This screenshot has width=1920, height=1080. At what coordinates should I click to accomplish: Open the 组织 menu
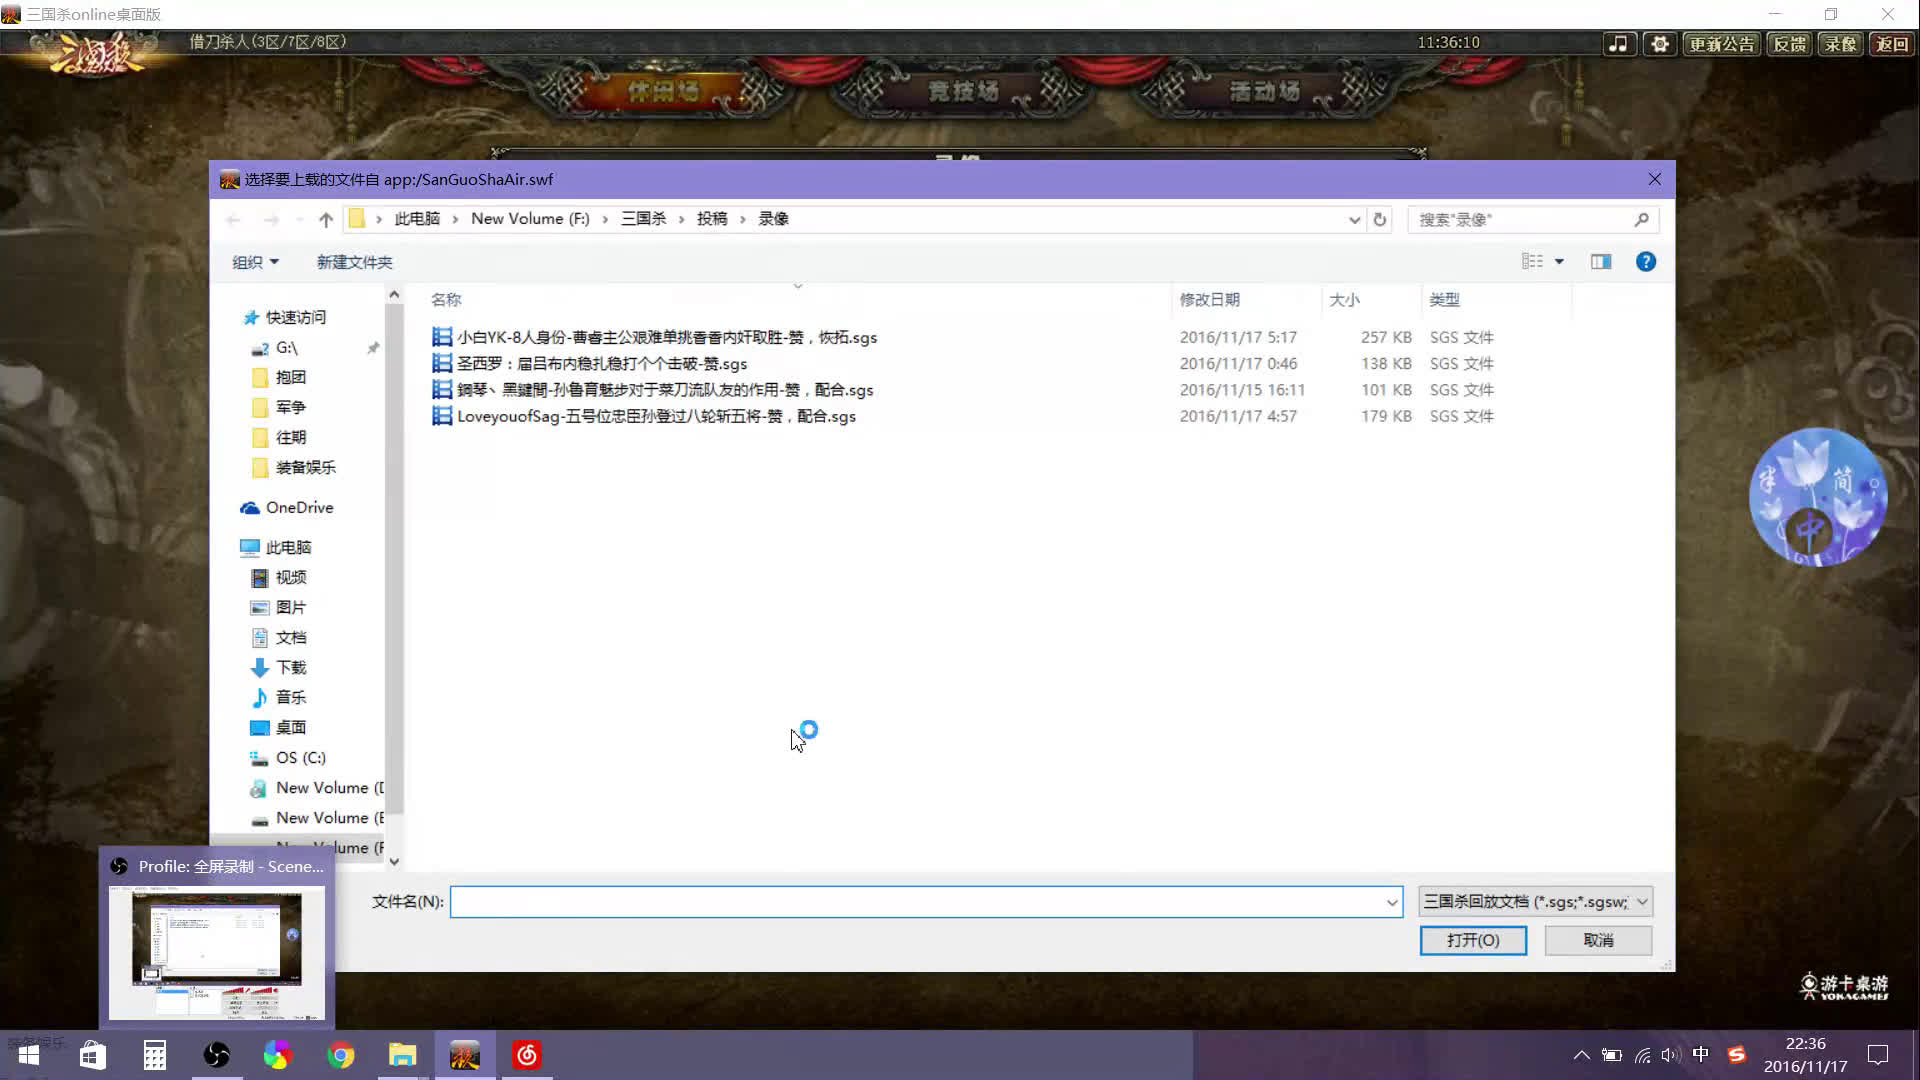255,262
